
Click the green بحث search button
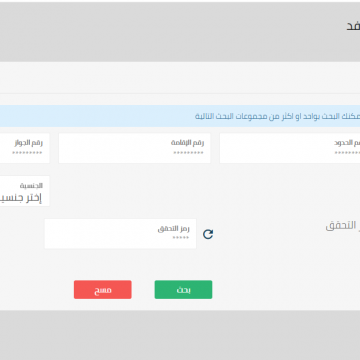(183, 290)
